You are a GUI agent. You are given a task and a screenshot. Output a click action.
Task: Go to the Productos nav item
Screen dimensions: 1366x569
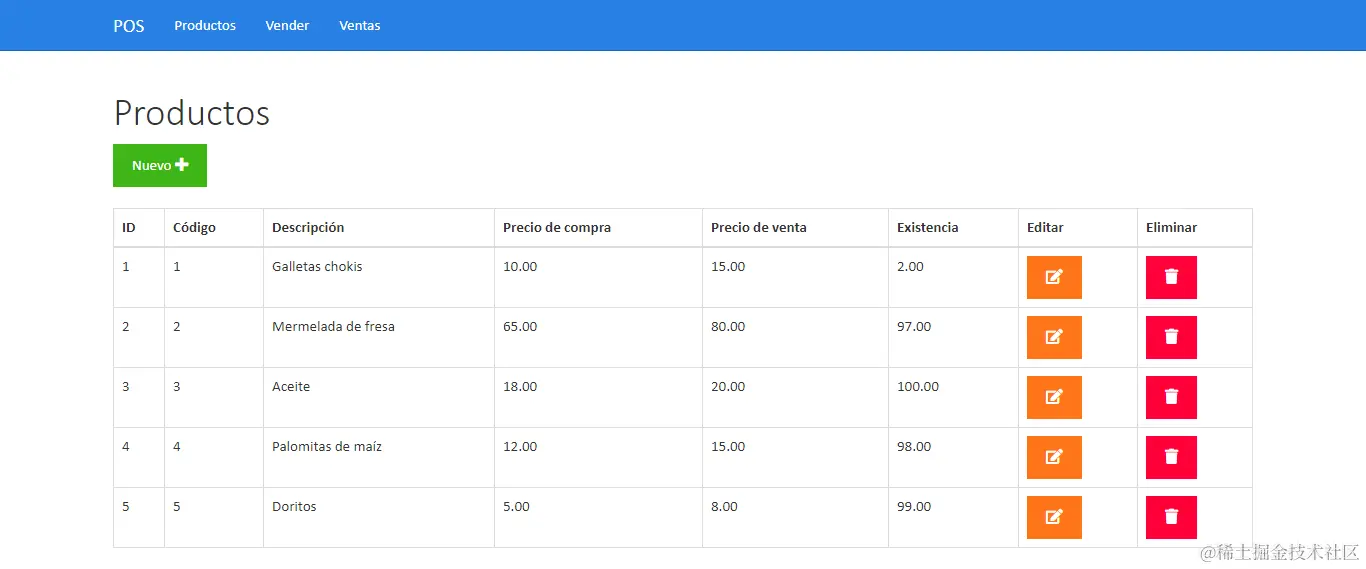point(205,26)
